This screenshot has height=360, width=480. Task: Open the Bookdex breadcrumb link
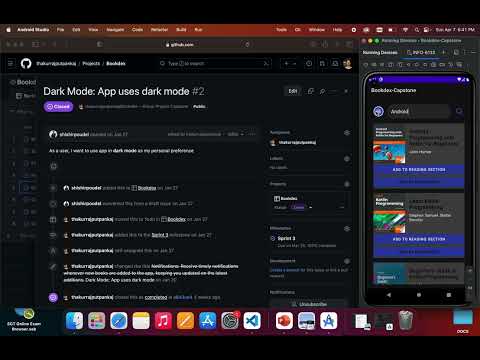click(x=116, y=63)
